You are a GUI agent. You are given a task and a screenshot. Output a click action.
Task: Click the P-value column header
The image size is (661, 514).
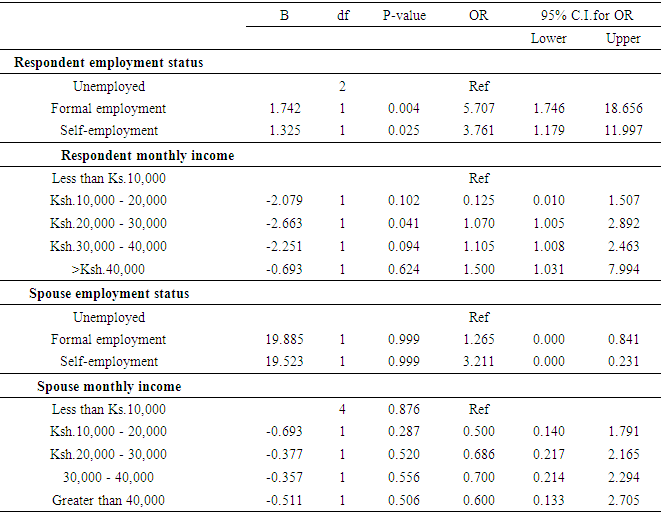pos(403,16)
